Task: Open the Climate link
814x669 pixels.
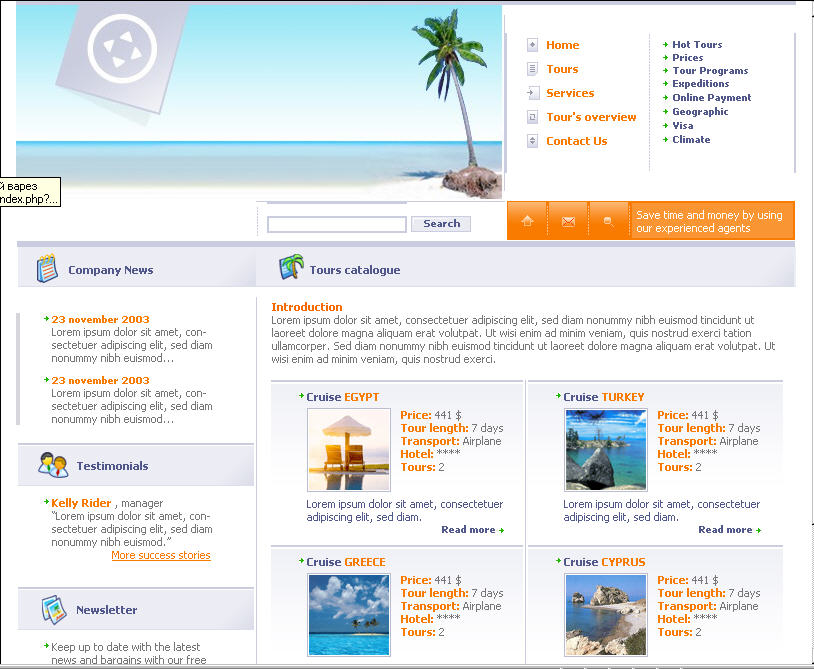Action: click(x=691, y=140)
